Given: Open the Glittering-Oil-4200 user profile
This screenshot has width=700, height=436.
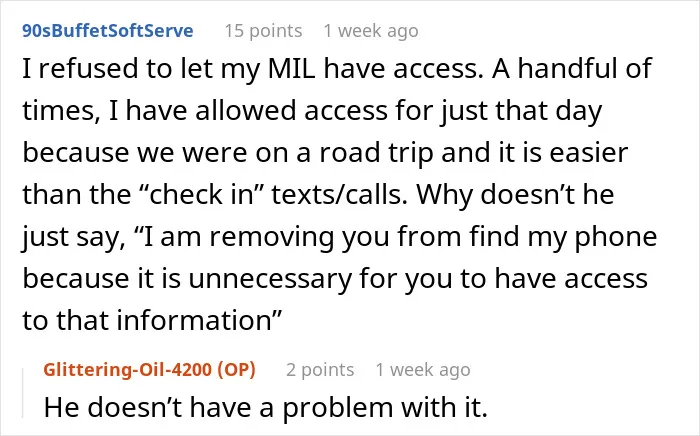Looking at the screenshot, I should (127, 370).
